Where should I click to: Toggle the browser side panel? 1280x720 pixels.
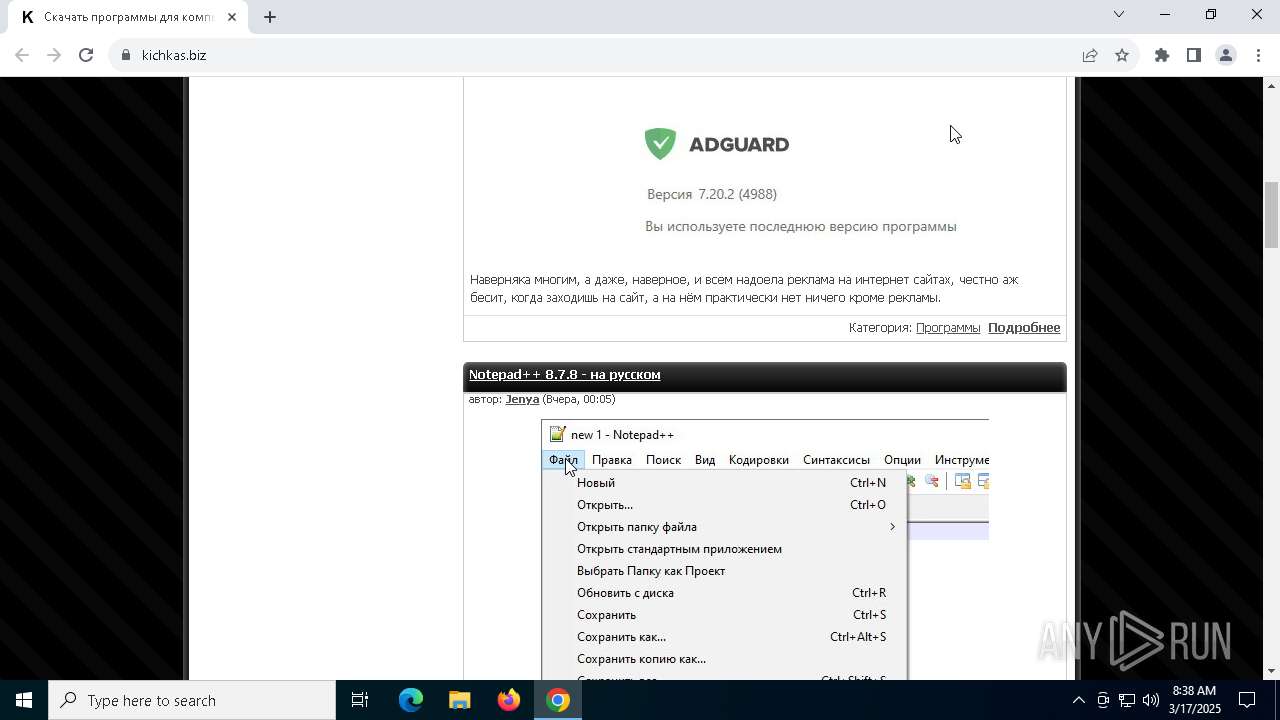click(x=1194, y=55)
